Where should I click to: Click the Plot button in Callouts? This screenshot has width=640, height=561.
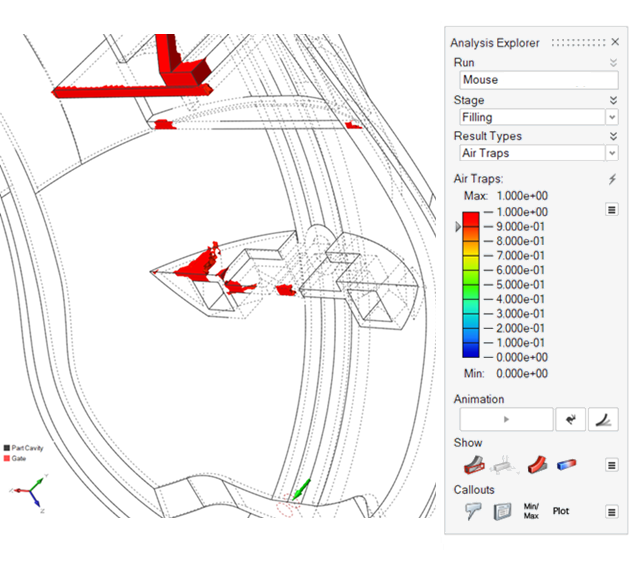coord(561,511)
